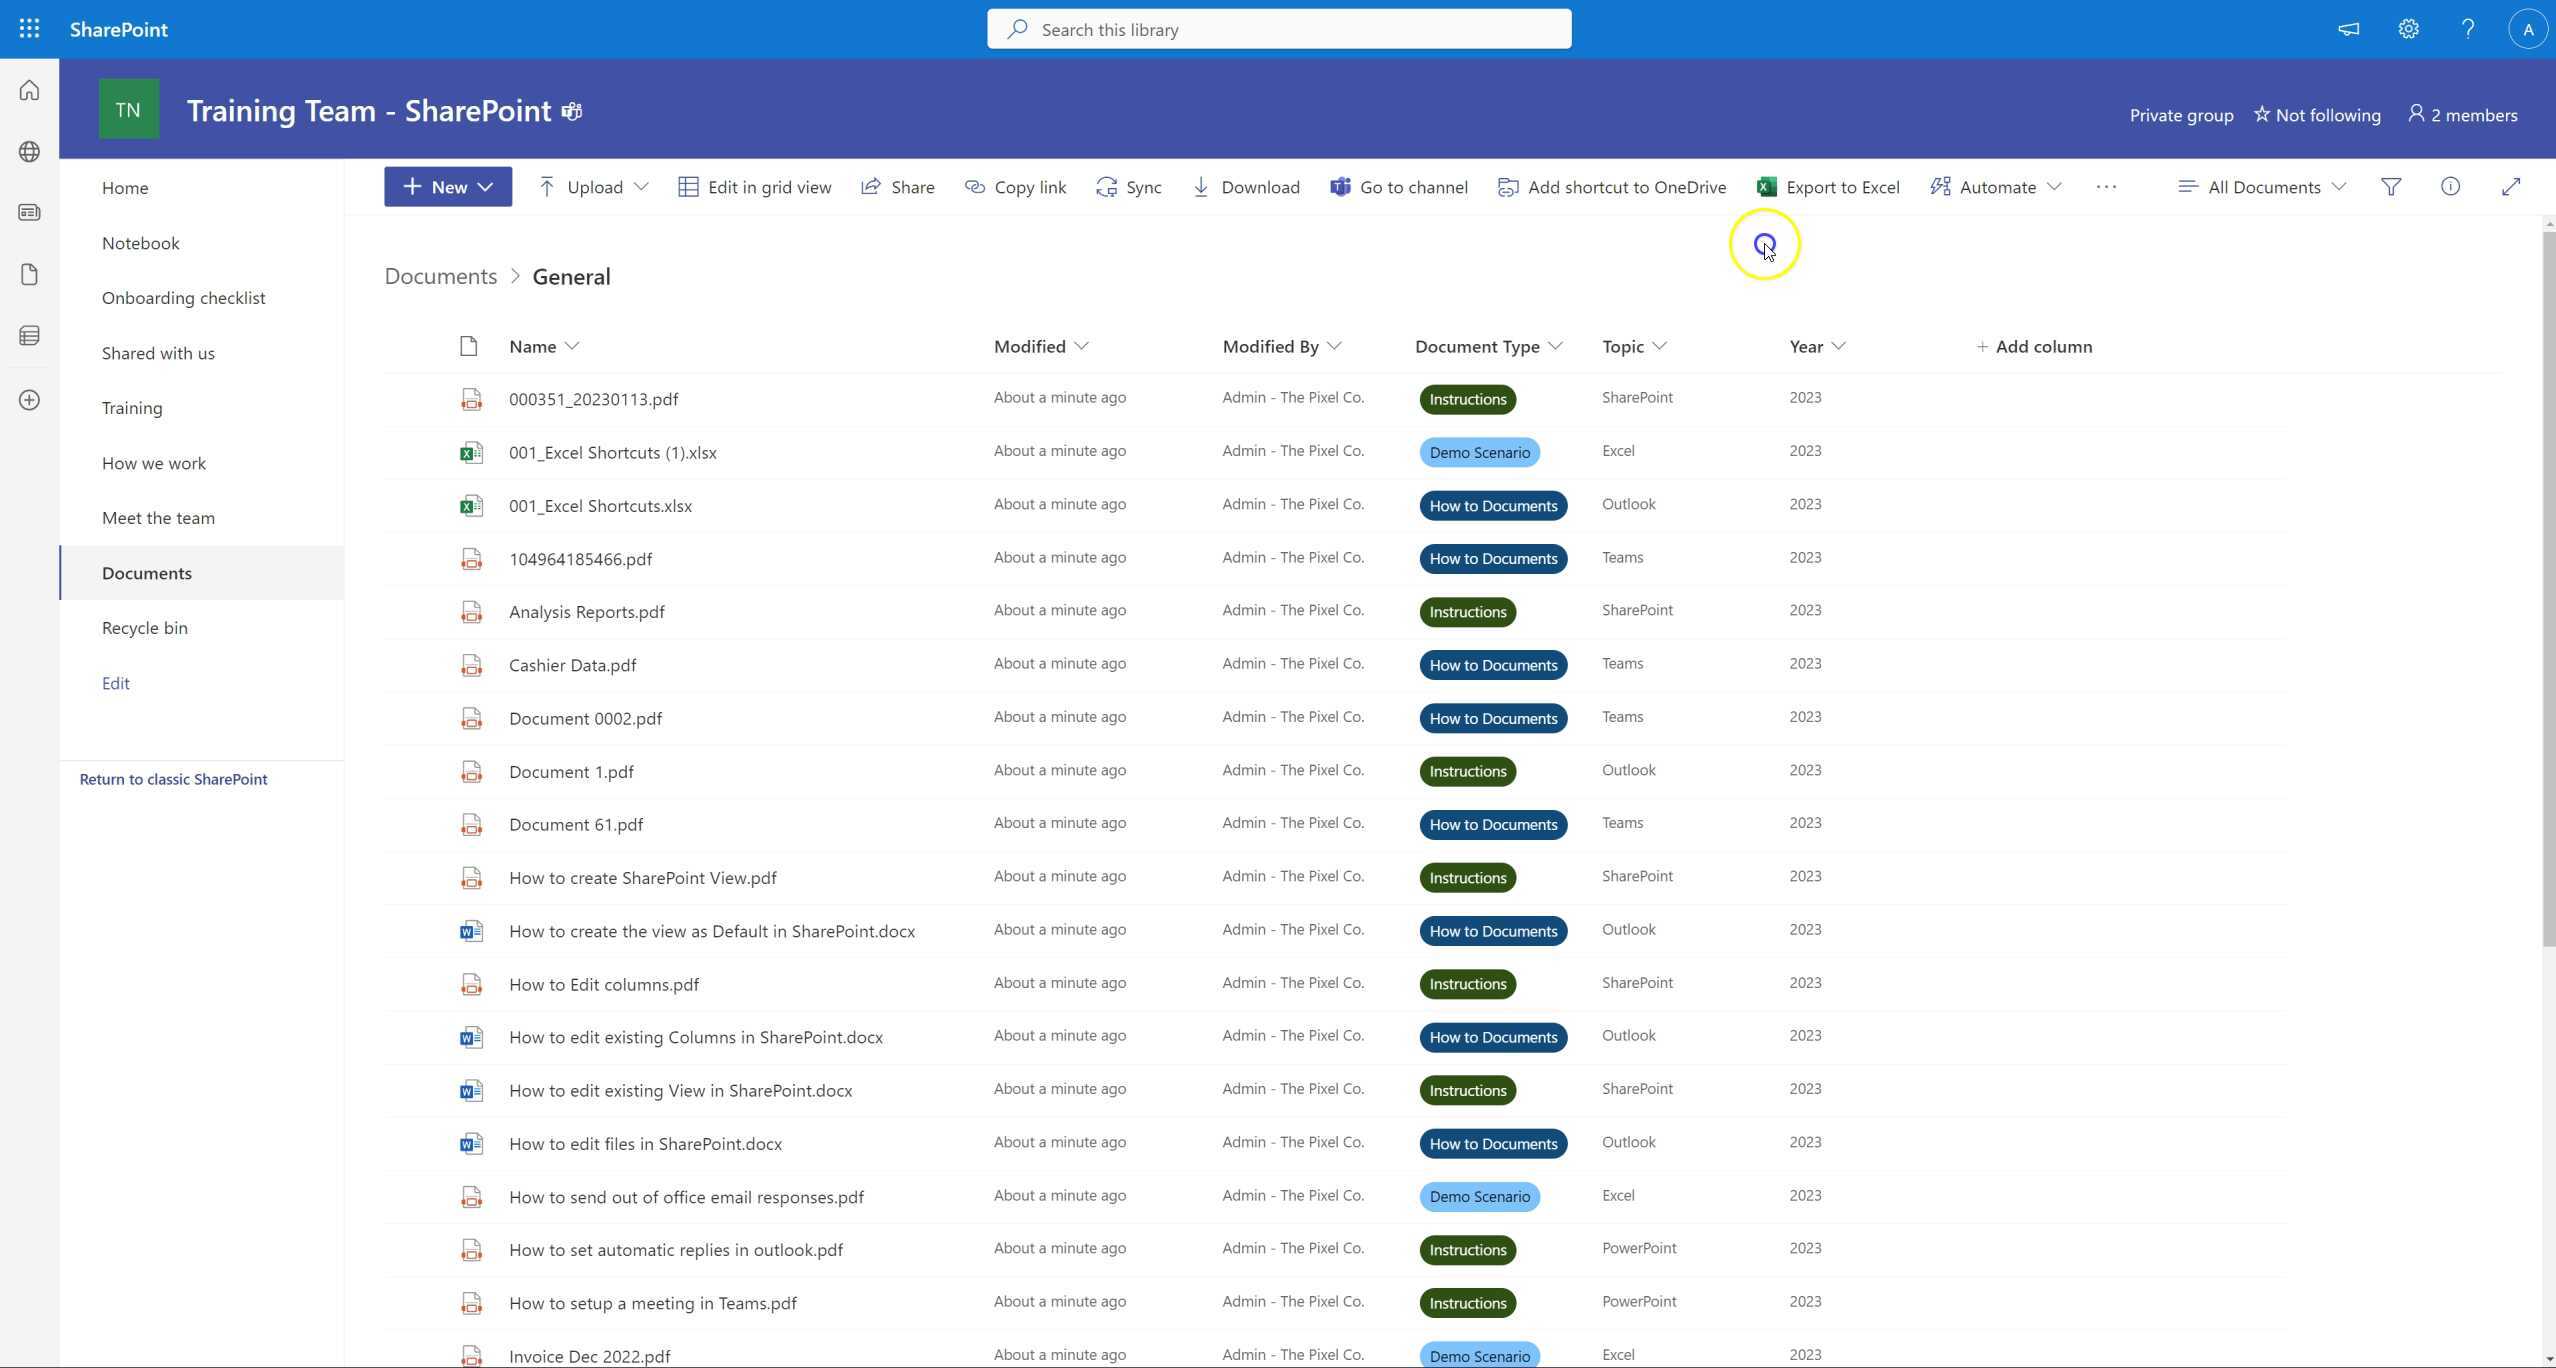Expand content to full screen icon
Image resolution: width=2556 pixels, height=1368 pixels.
click(x=2510, y=187)
